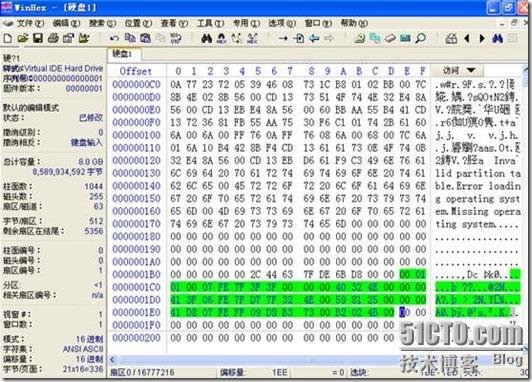Click the Open RAM memory chip icon

(405, 38)
